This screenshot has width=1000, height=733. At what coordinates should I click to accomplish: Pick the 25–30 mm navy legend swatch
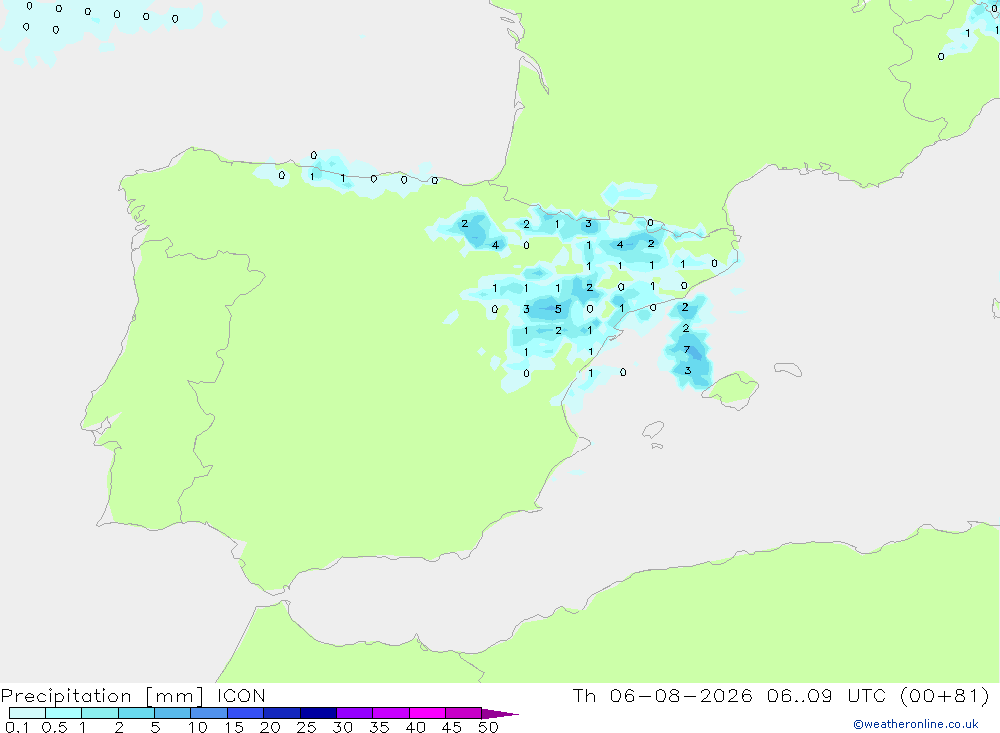[x=318, y=713]
